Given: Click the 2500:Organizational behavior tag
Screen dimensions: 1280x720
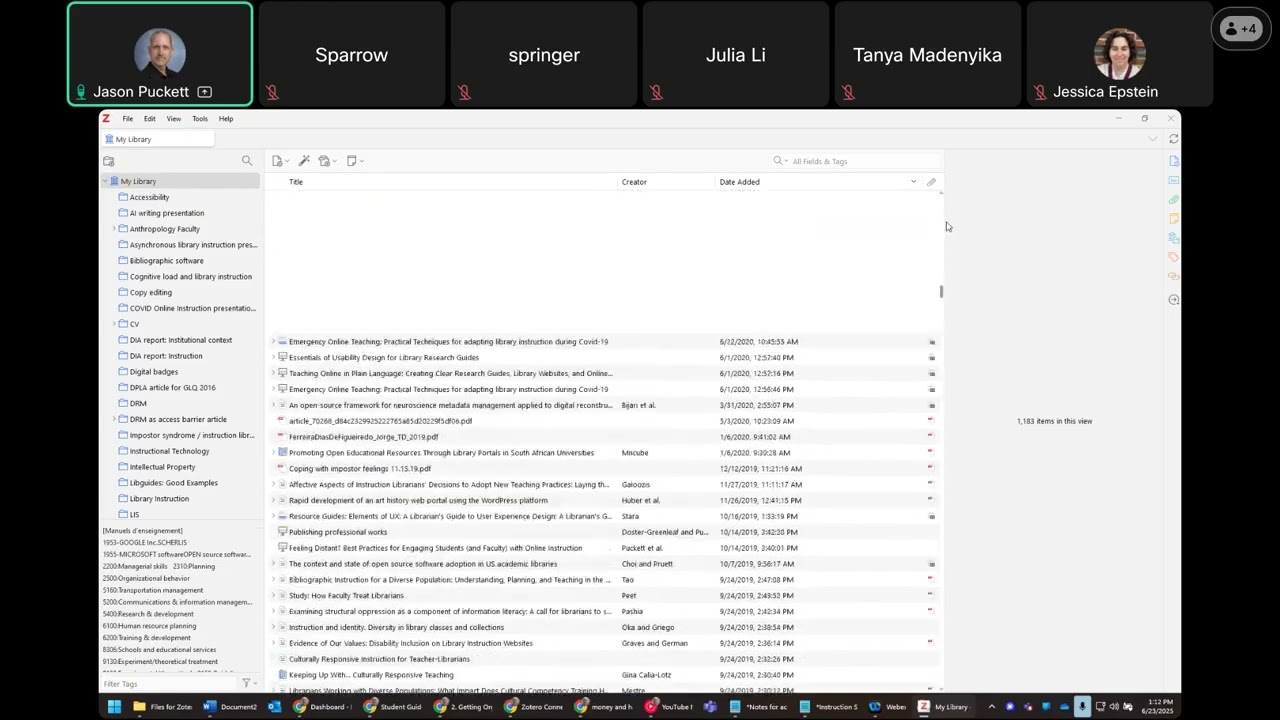Looking at the screenshot, I should [146, 578].
